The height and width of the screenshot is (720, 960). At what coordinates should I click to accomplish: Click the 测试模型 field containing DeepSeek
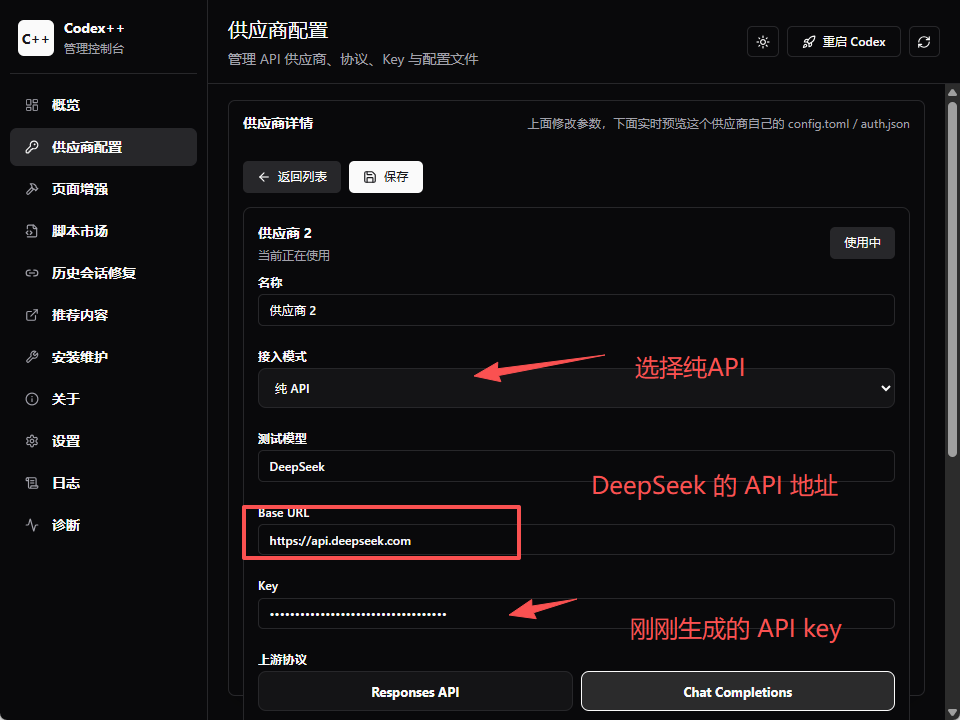[576, 466]
